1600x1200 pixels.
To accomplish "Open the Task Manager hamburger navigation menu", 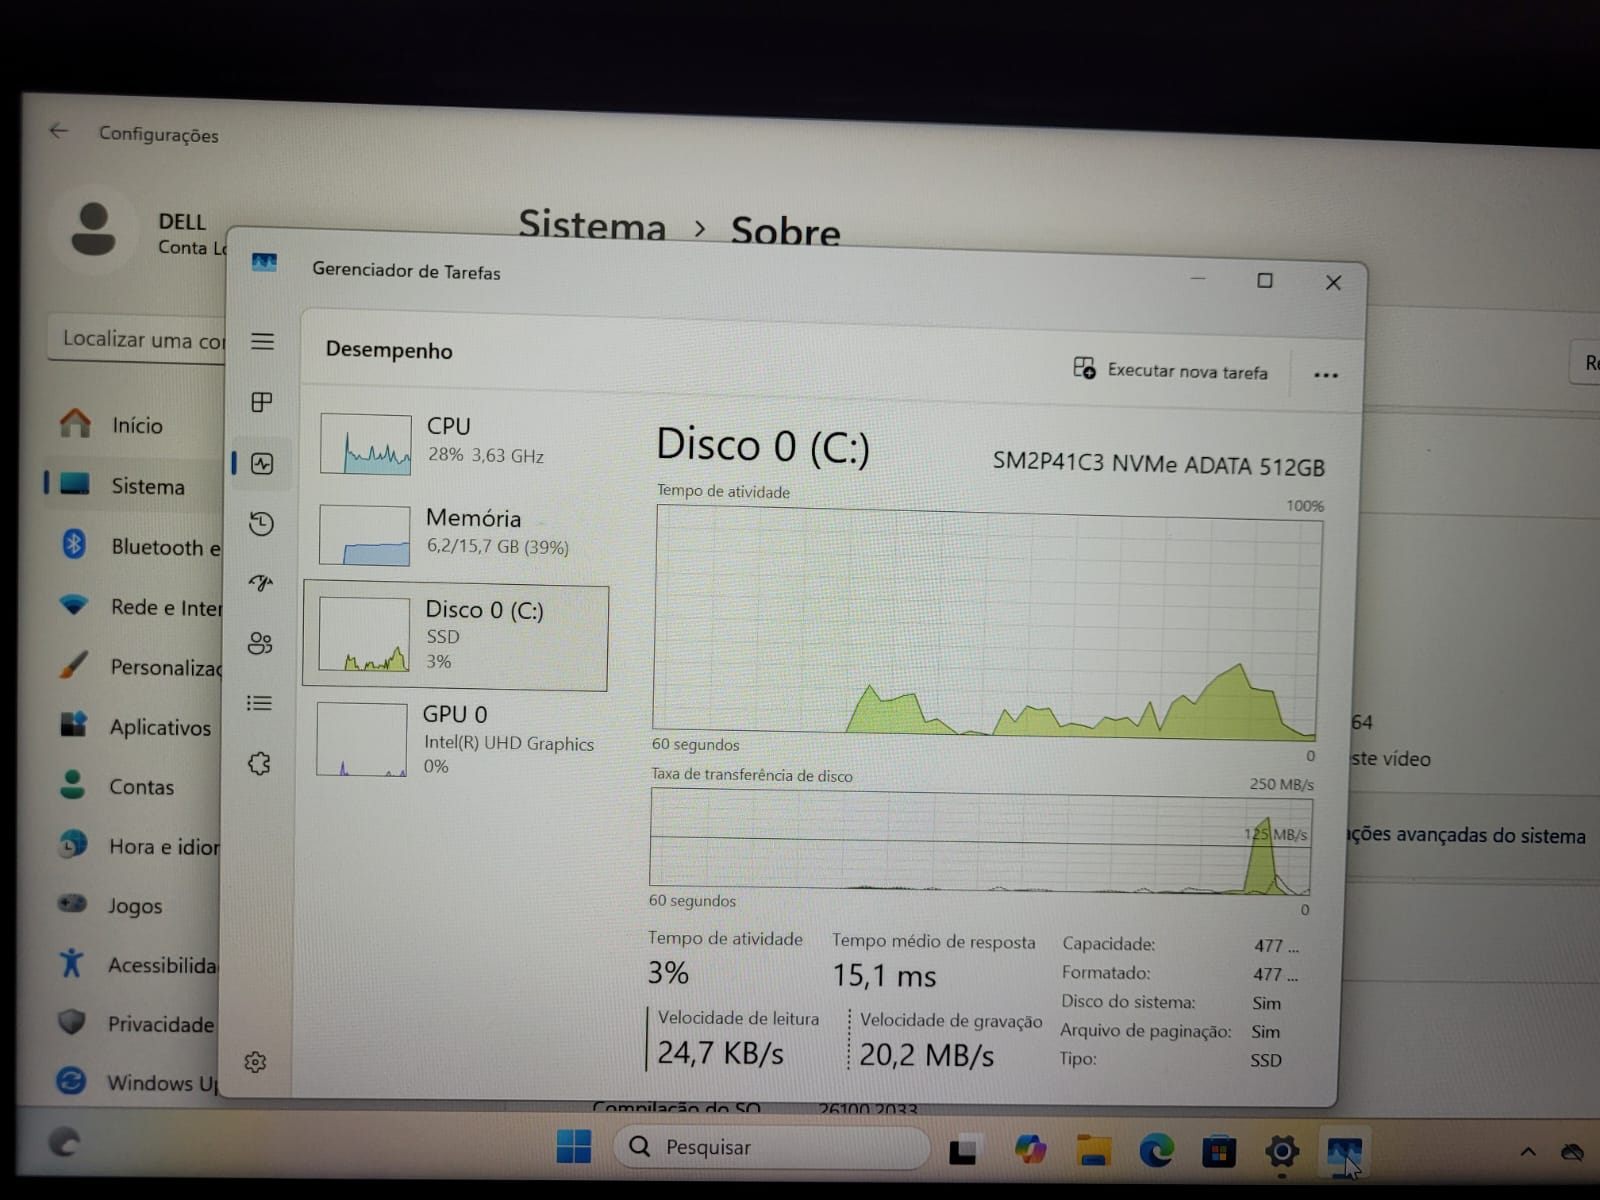I will (262, 342).
